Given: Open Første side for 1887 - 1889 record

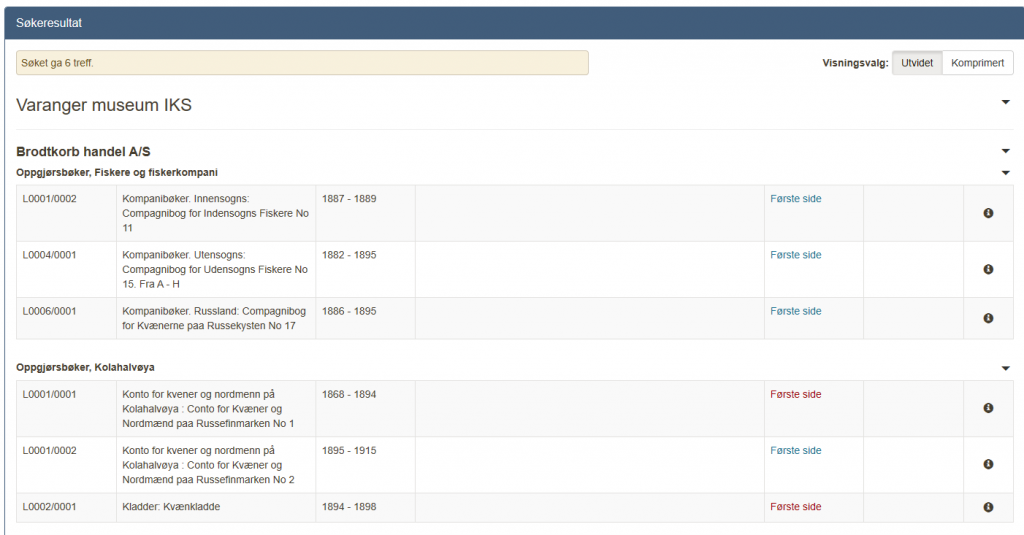Looking at the screenshot, I should [x=795, y=199].
